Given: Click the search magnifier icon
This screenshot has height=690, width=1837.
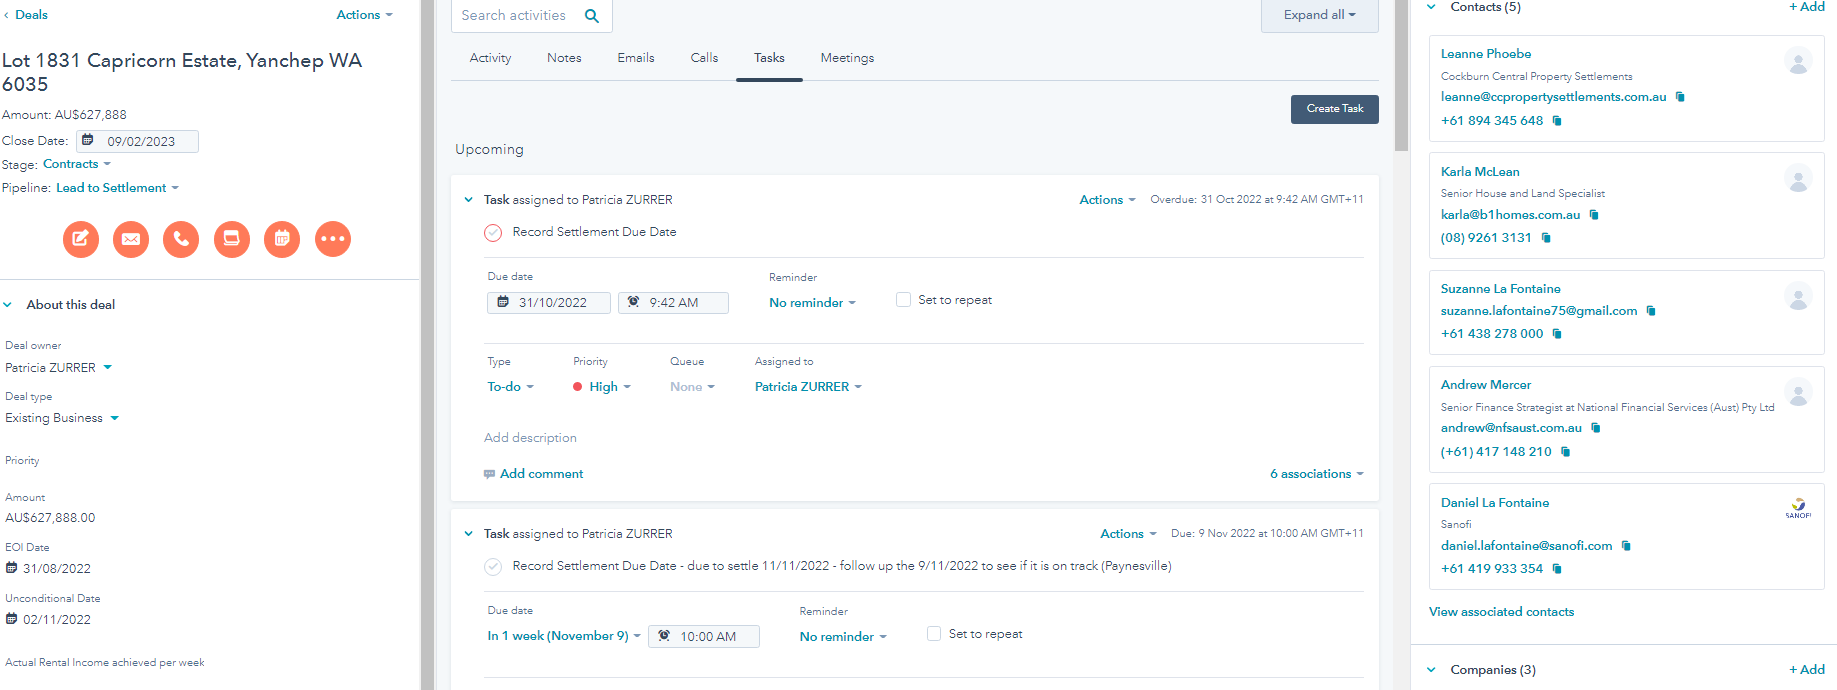Looking at the screenshot, I should coord(592,15).
